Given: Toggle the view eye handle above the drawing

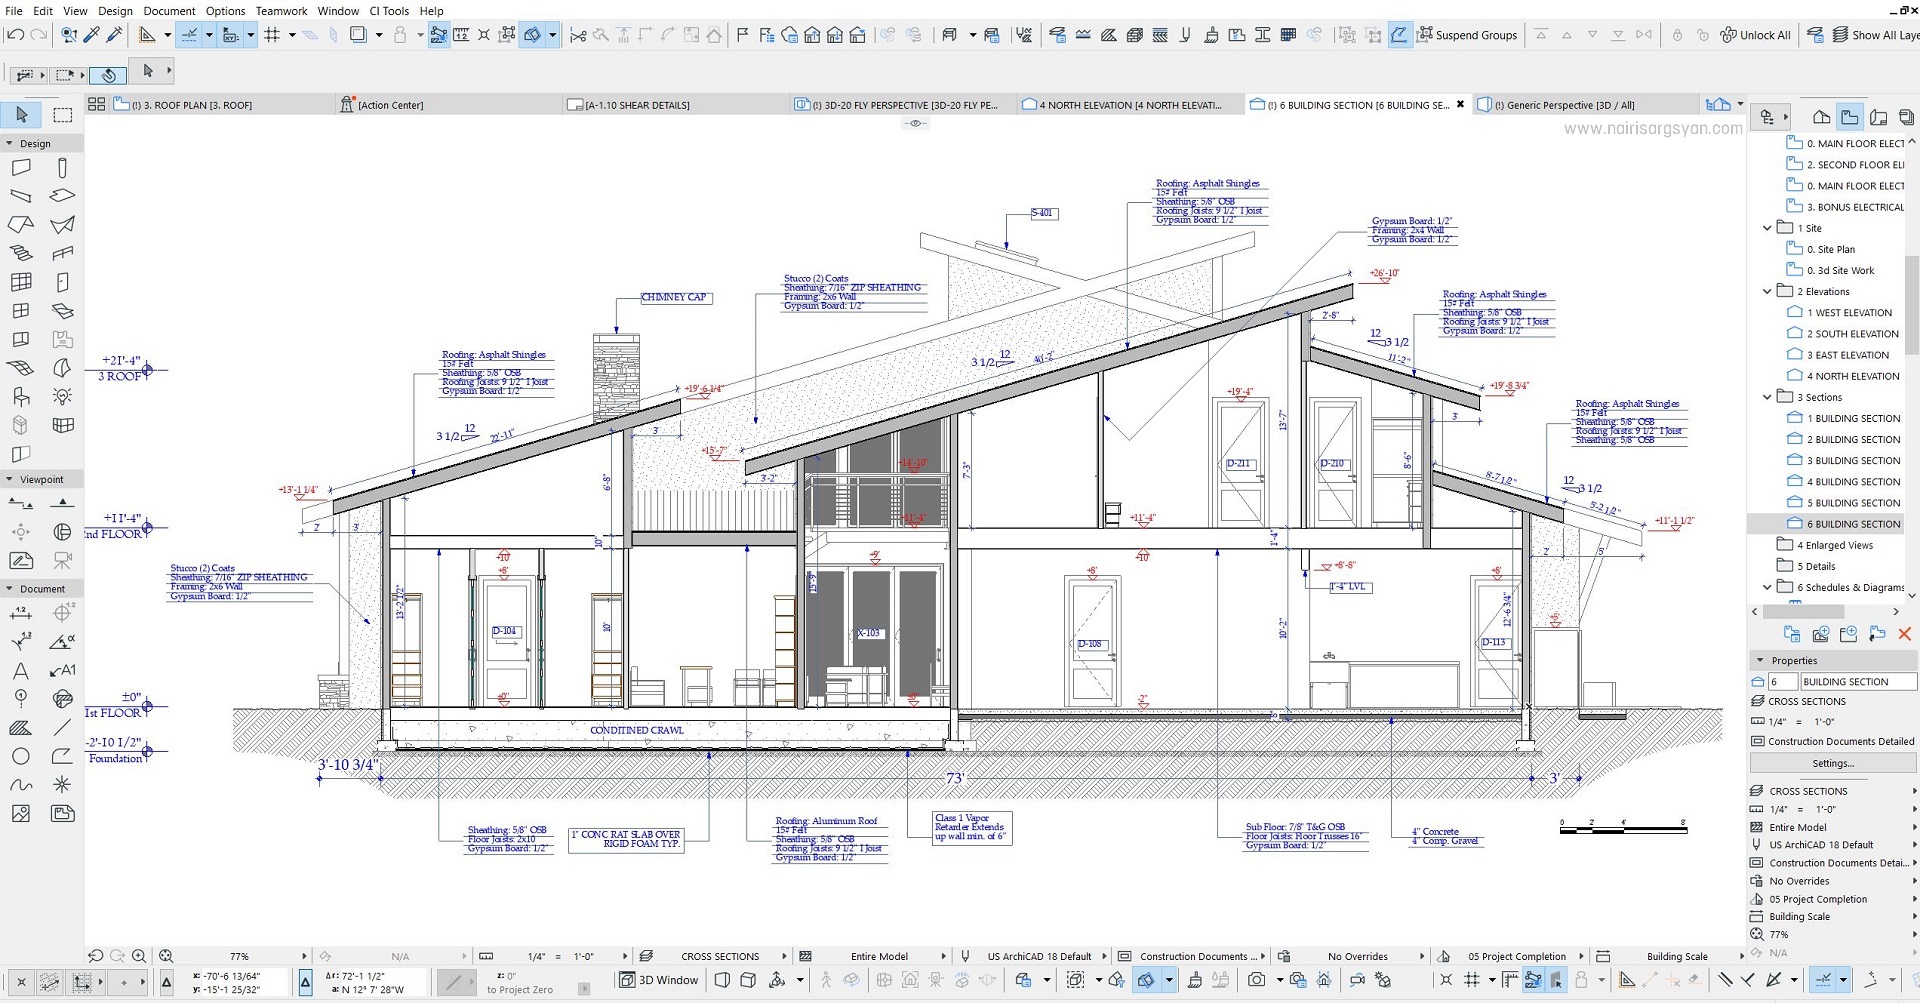Looking at the screenshot, I should (x=915, y=123).
